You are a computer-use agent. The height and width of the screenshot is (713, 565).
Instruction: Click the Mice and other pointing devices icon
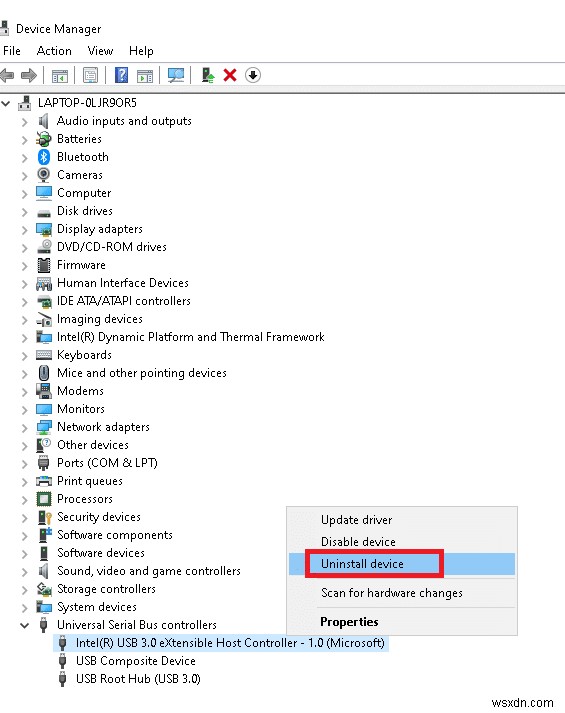click(44, 373)
